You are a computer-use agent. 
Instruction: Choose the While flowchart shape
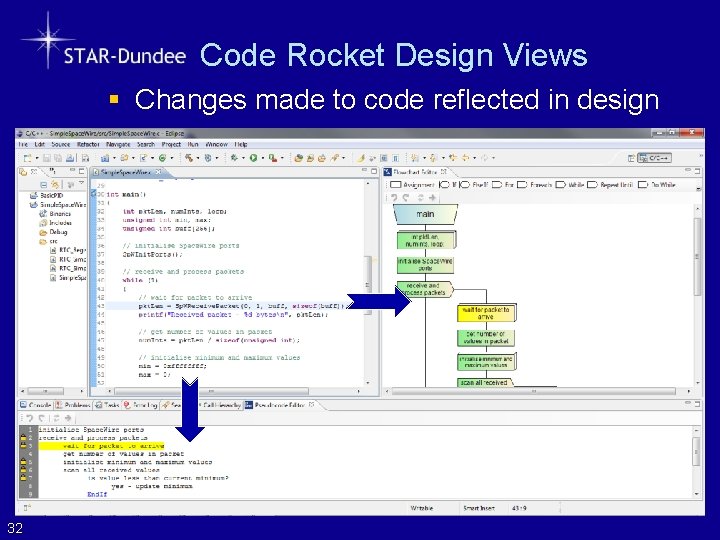click(570, 185)
